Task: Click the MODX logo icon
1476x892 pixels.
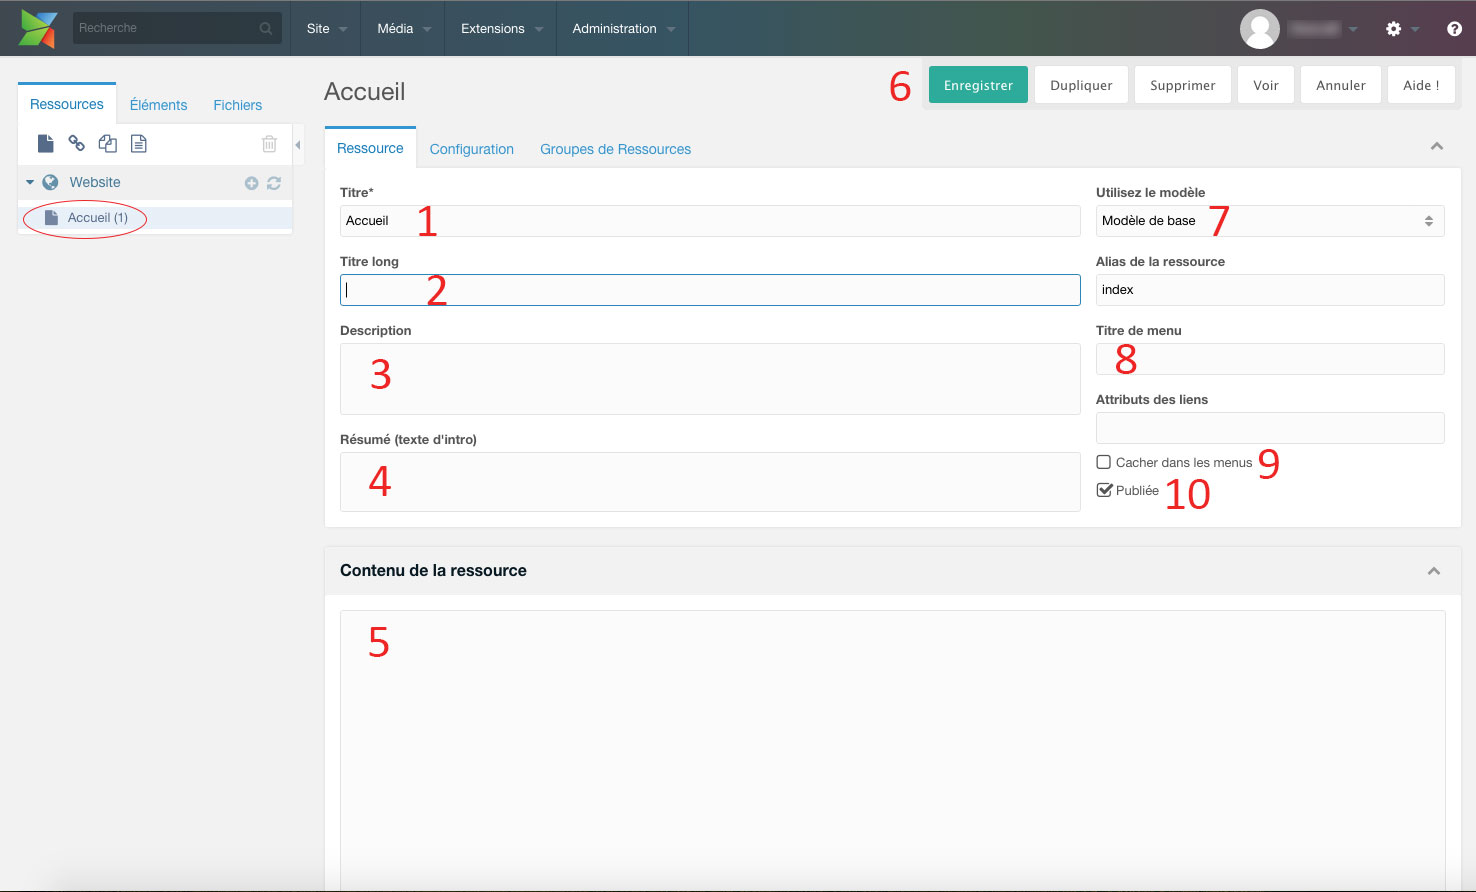Action: 38,29
